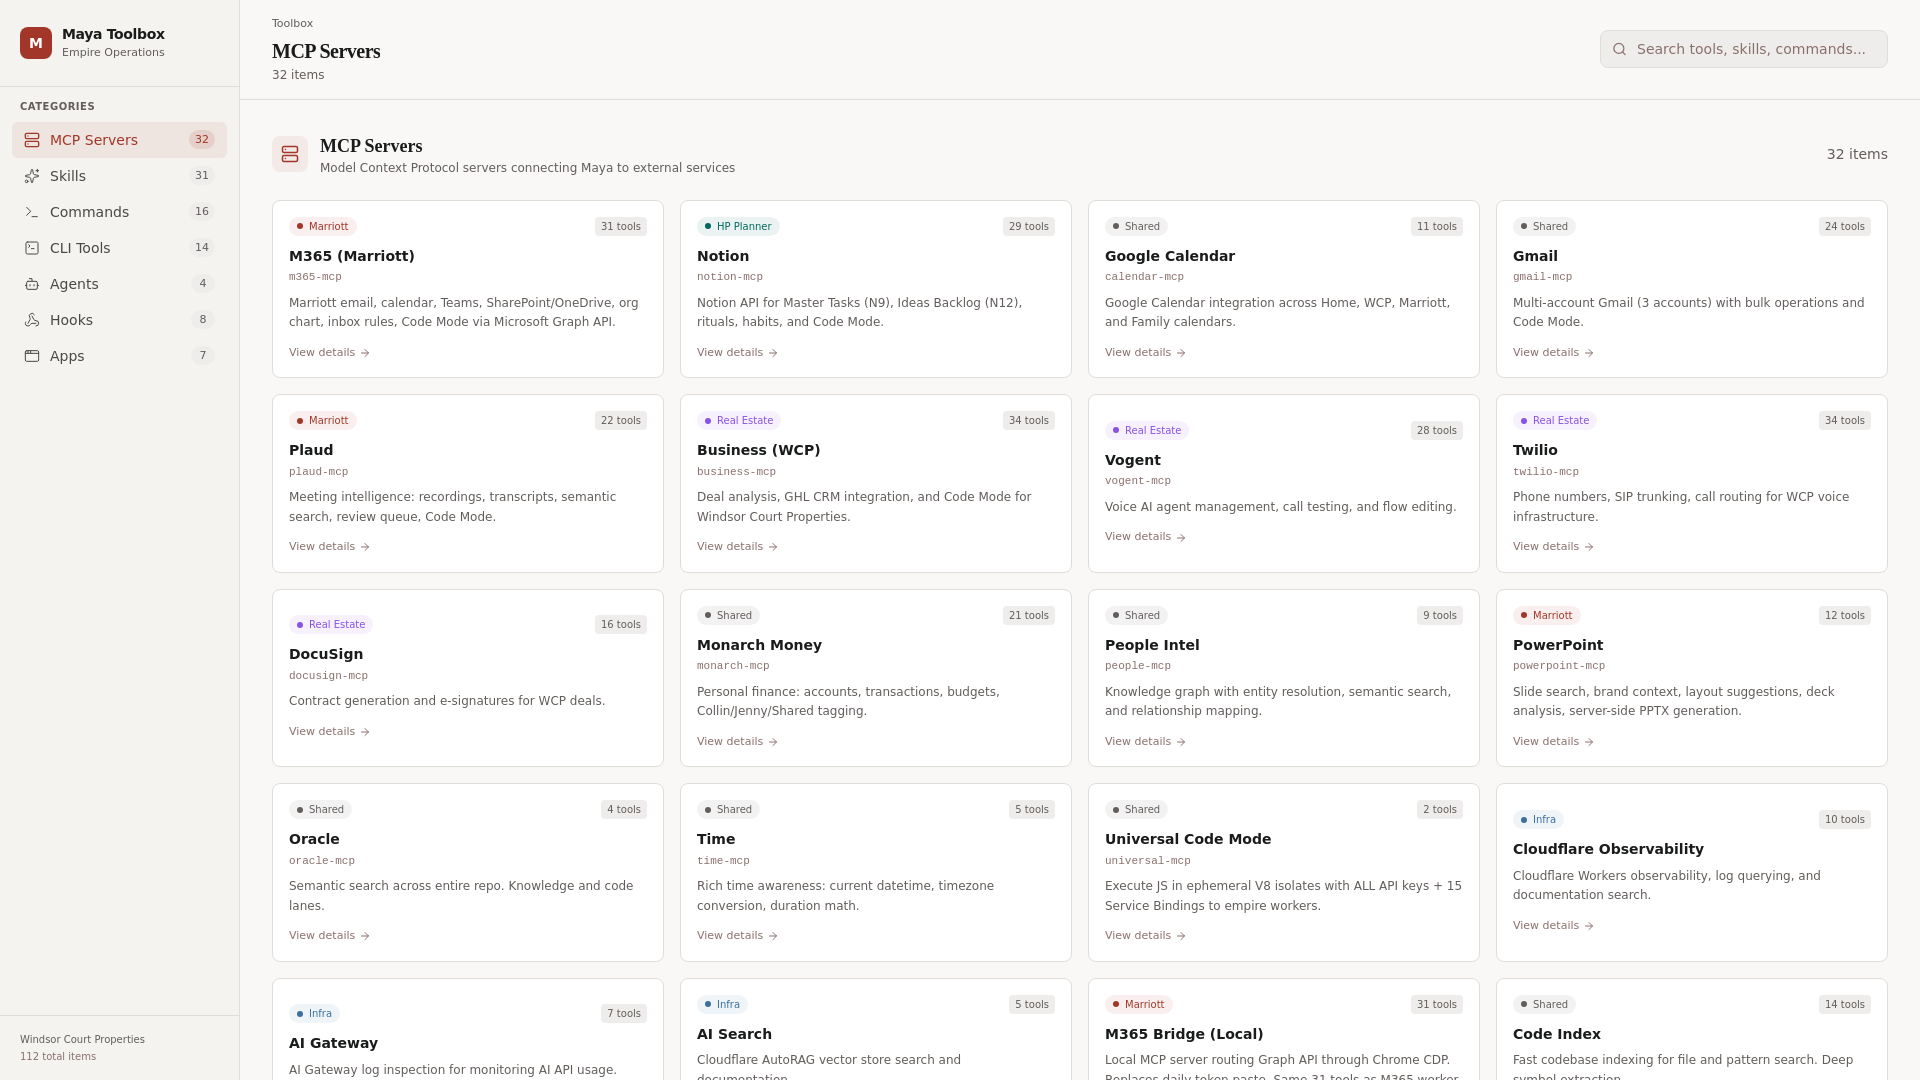Click the 'powerpoint-mcp' identifier text
The height and width of the screenshot is (1080, 1920).
click(x=1559, y=666)
